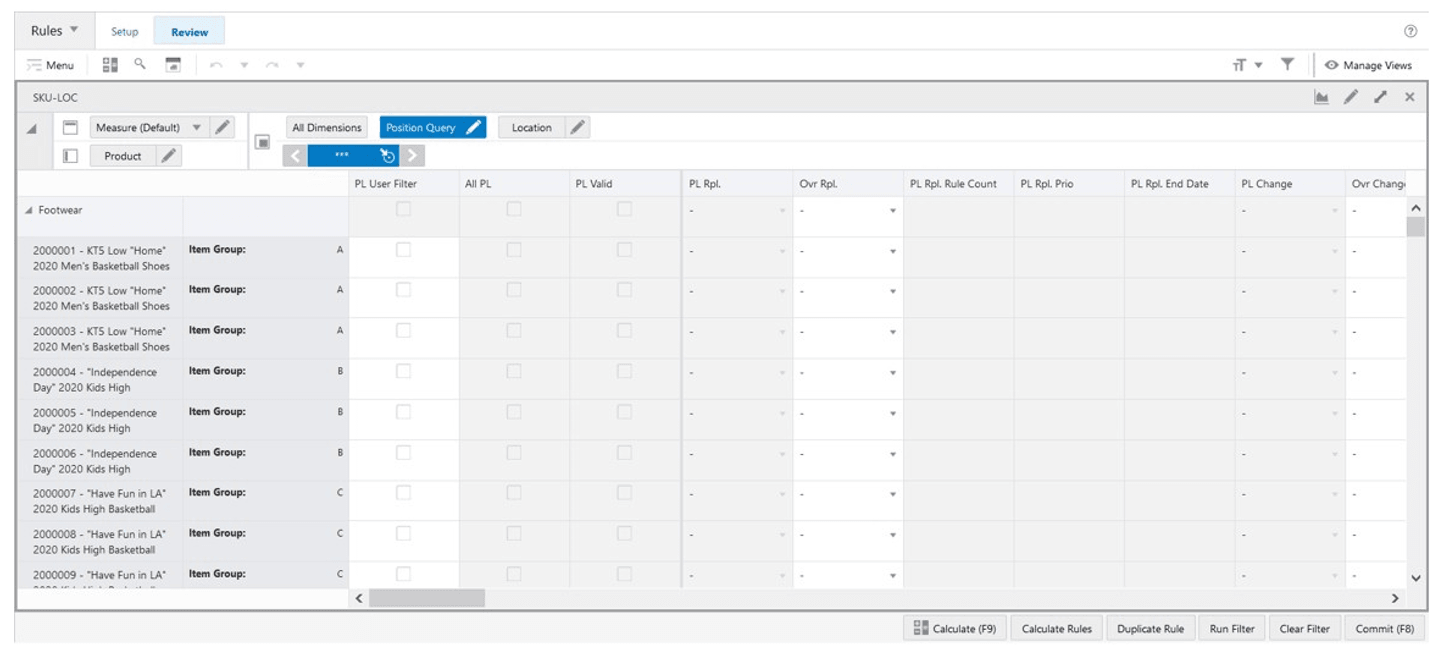Open the Measure (Default) dropdown
The image size is (1435, 652).
(x=196, y=127)
